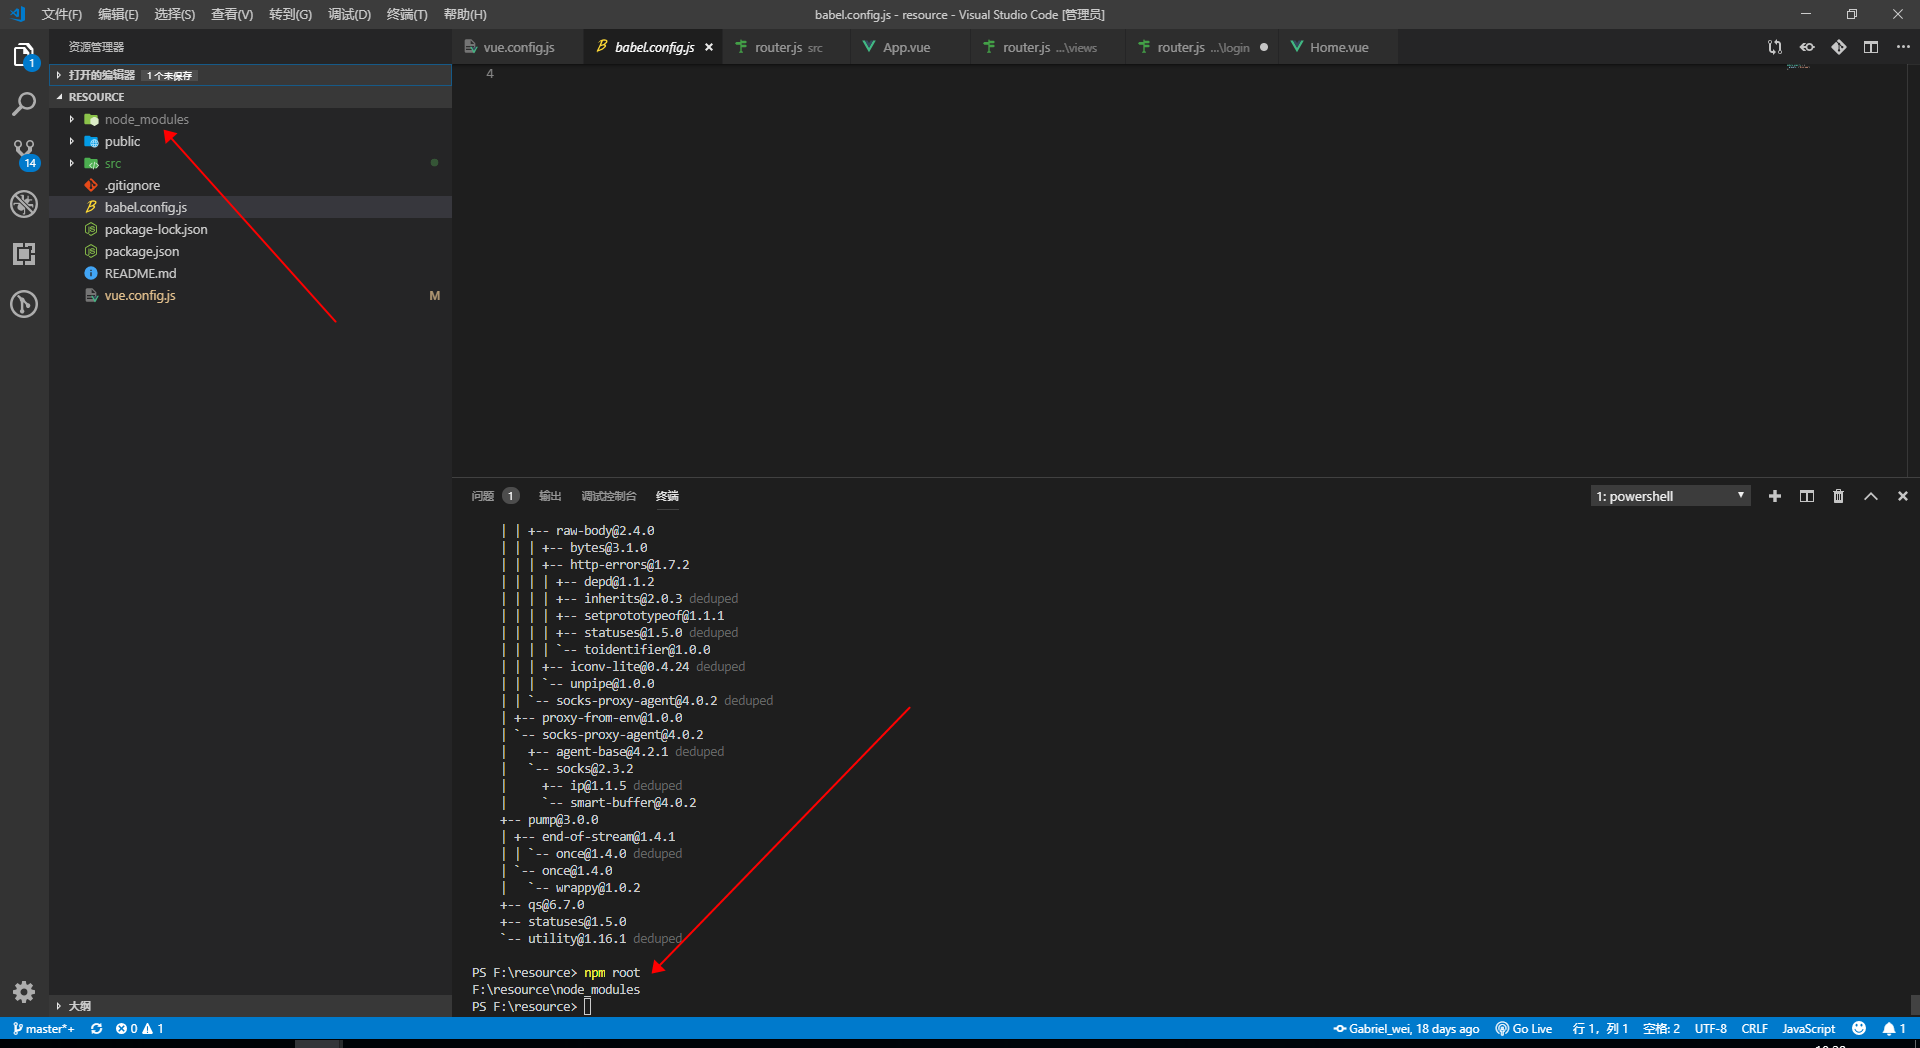
Task: Select the 终端 terminal panel tab
Action: [667, 496]
